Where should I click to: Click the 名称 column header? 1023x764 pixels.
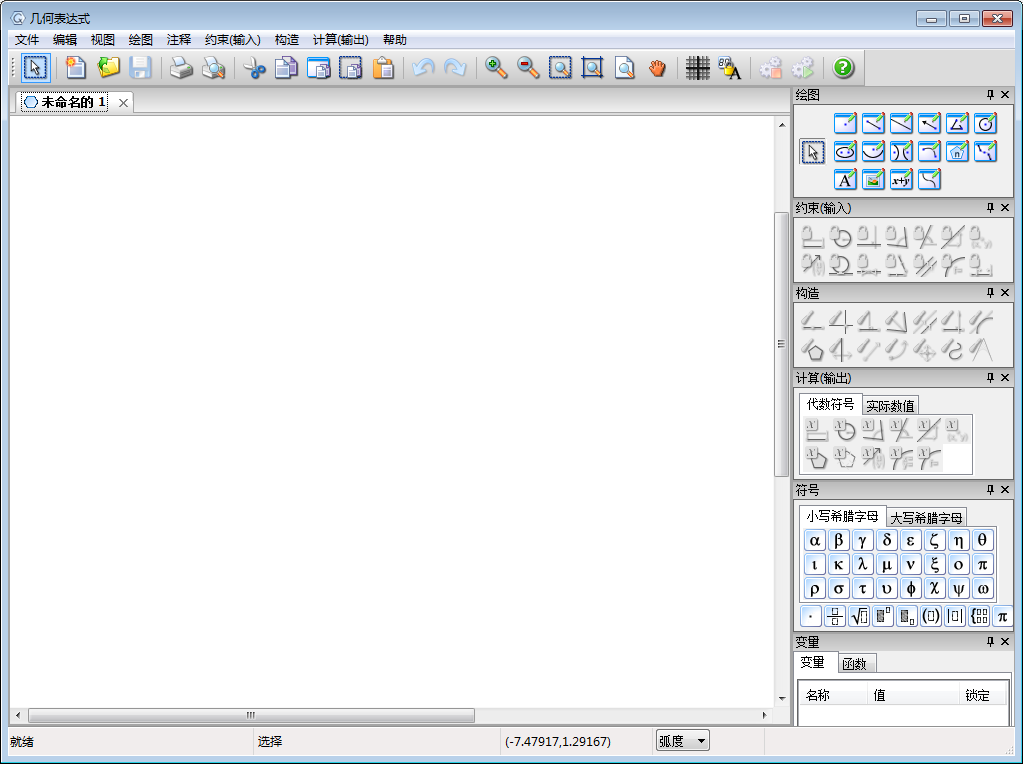pyautogui.click(x=833, y=695)
